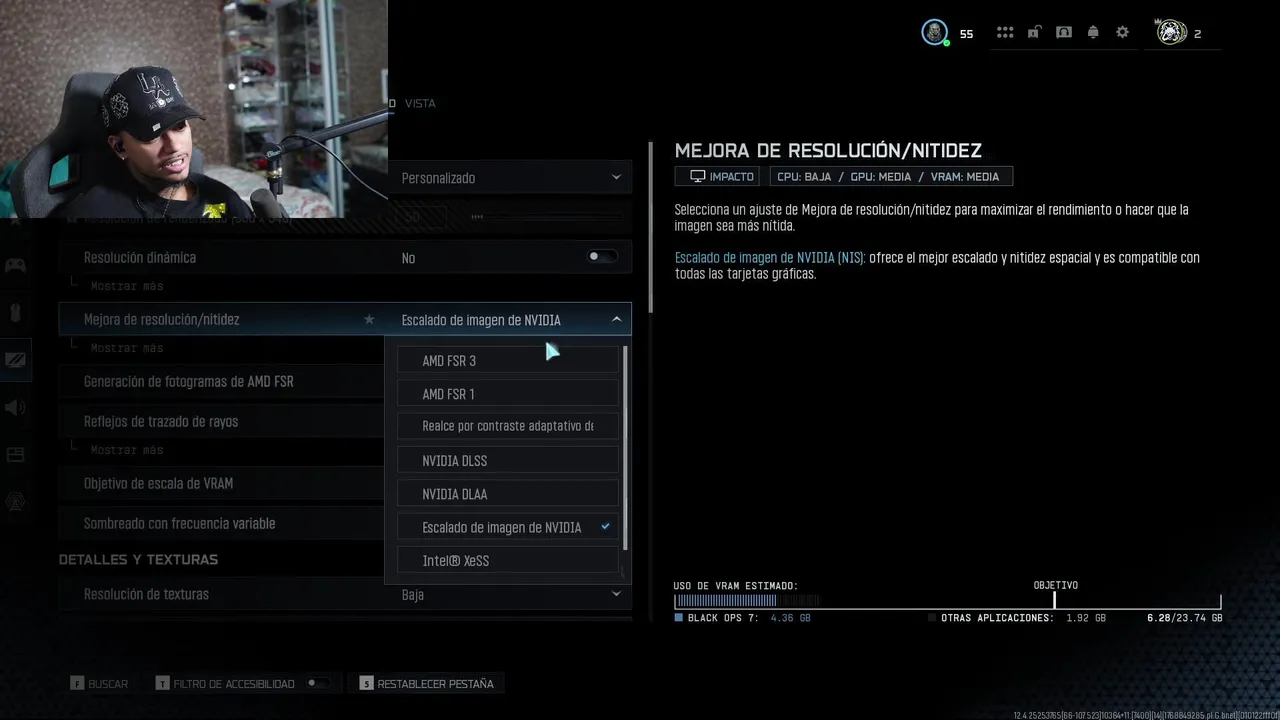The width and height of the screenshot is (1280, 720).
Task: Click the IMPACTO badge label
Action: click(x=732, y=176)
